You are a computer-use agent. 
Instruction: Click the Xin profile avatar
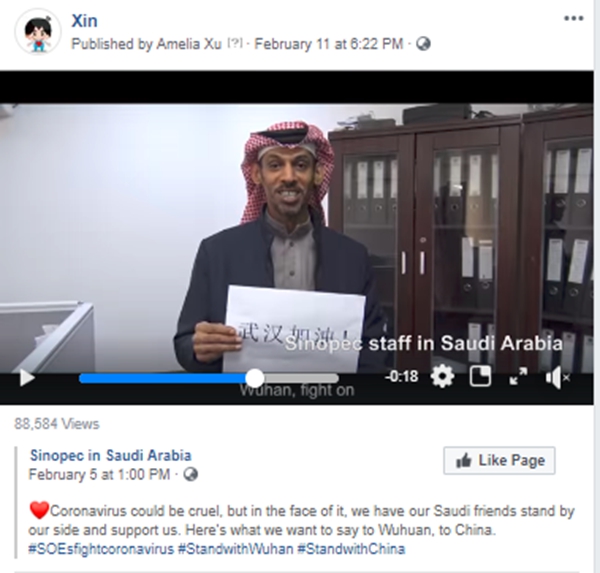coord(38,32)
